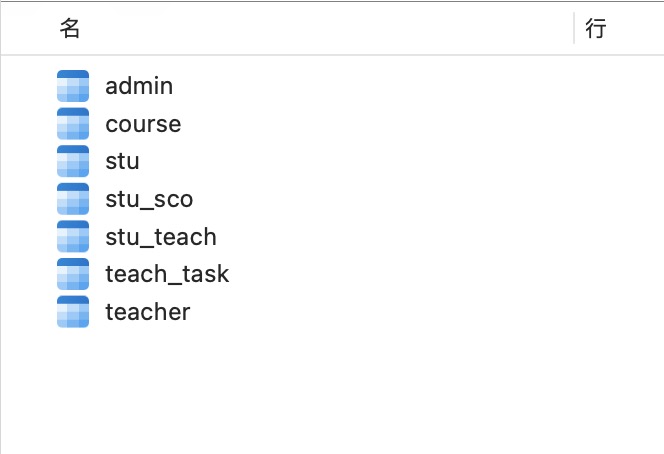Select the stu table name
This screenshot has height=454, width=664.
point(122,161)
